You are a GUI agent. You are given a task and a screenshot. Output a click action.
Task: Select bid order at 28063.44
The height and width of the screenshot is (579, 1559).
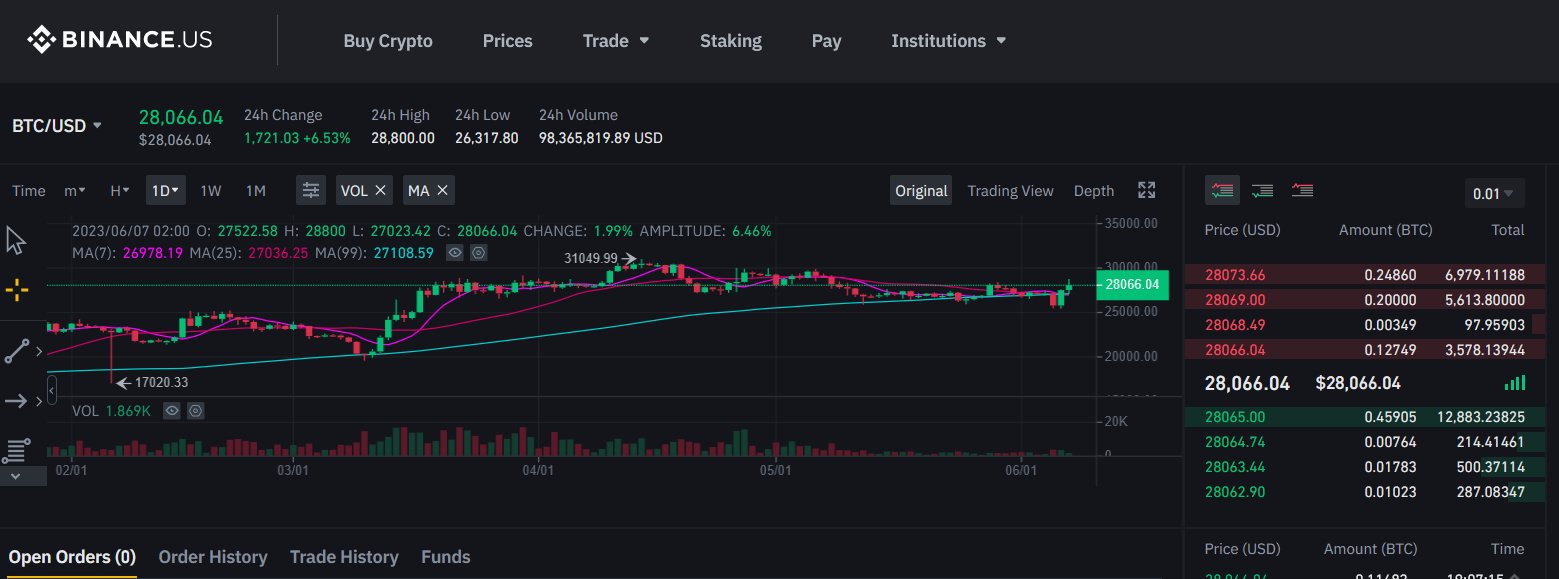coord(1365,467)
